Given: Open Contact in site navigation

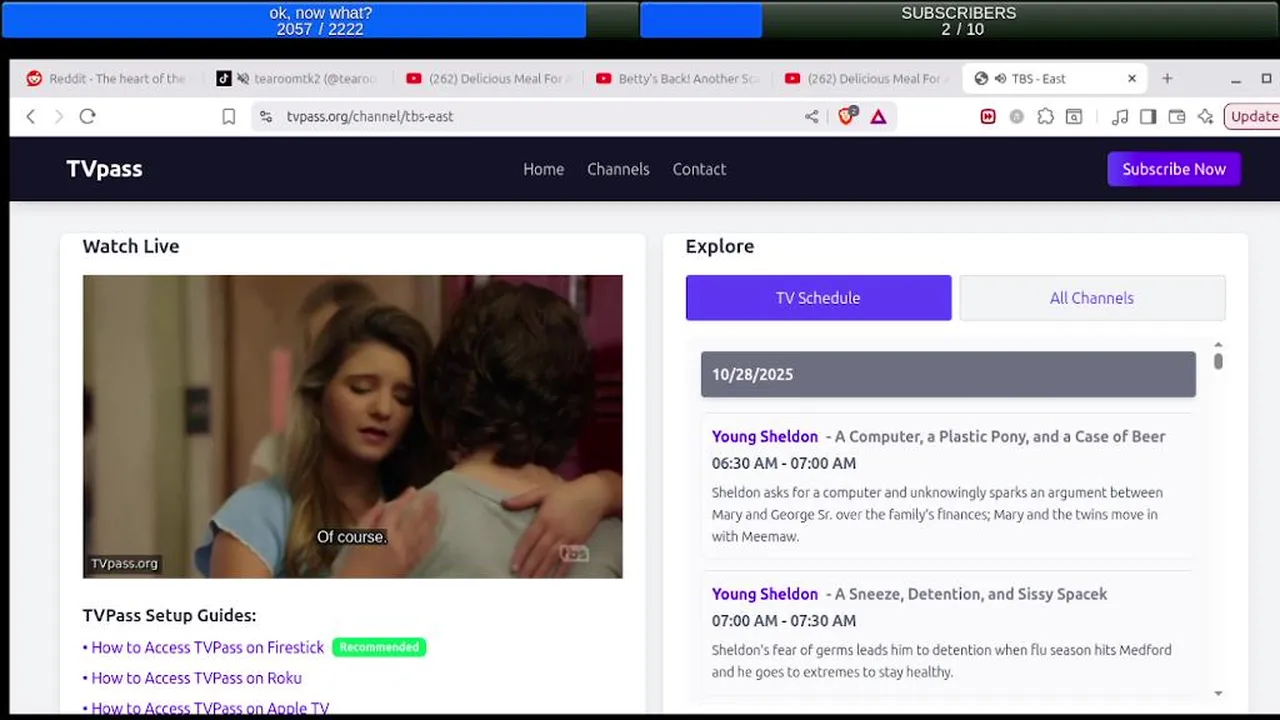Looking at the screenshot, I should [699, 169].
